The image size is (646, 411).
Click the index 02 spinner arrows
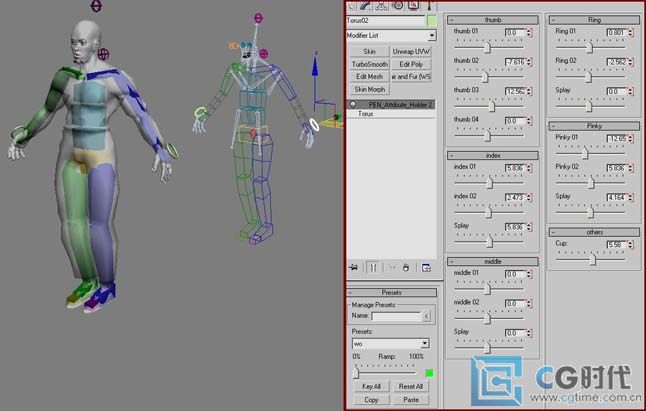point(529,198)
